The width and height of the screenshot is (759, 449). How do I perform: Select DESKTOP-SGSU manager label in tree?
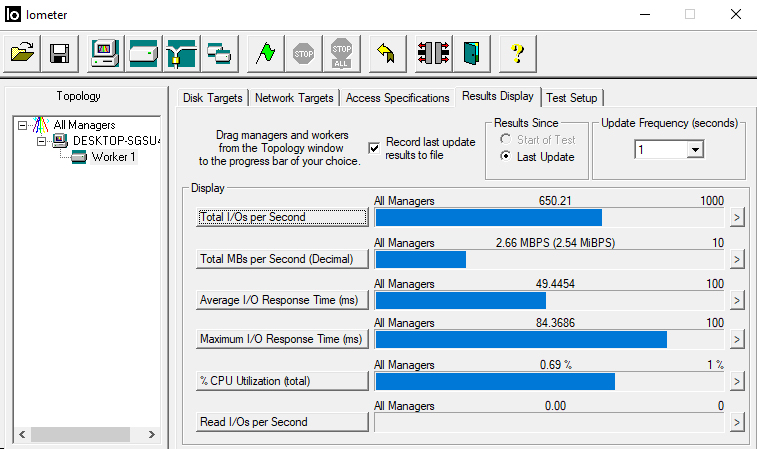click(116, 141)
